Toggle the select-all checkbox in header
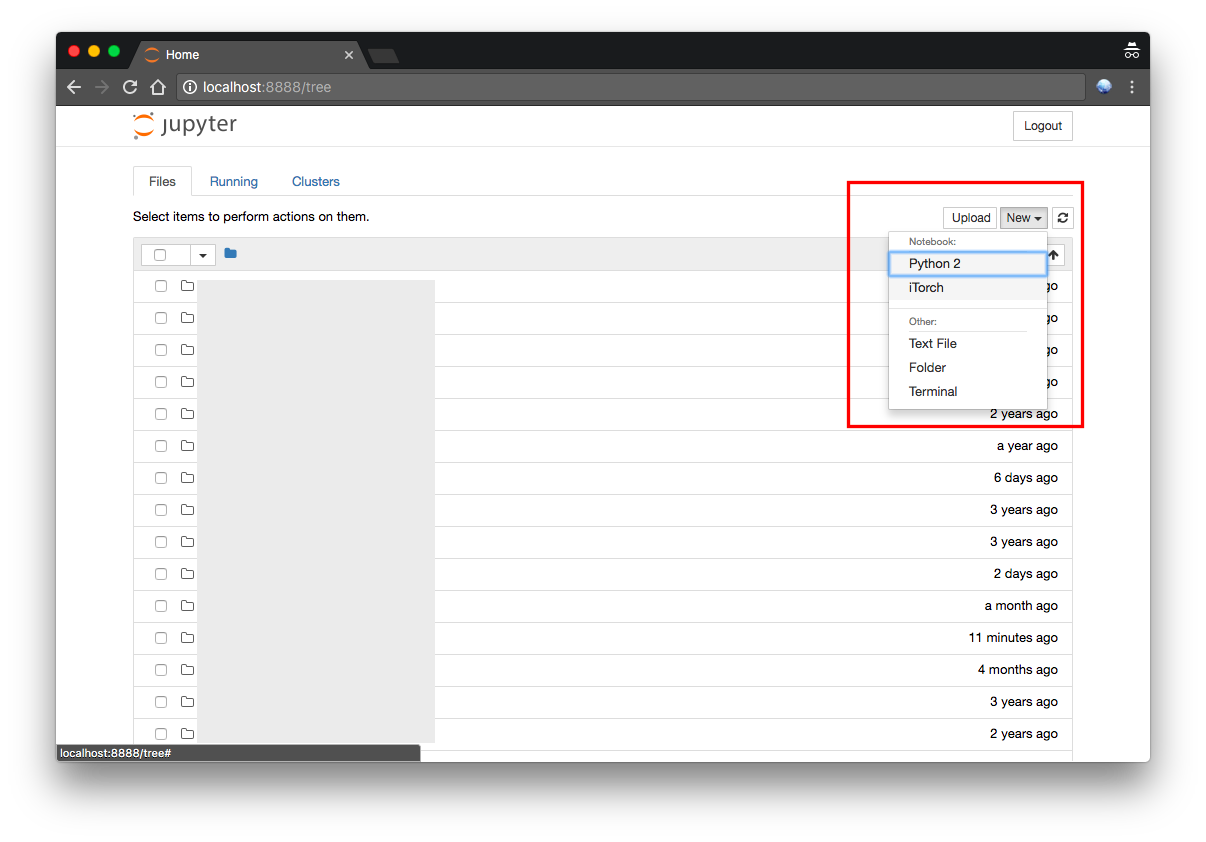Viewport: 1206px width, 842px height. coord(160,255)
